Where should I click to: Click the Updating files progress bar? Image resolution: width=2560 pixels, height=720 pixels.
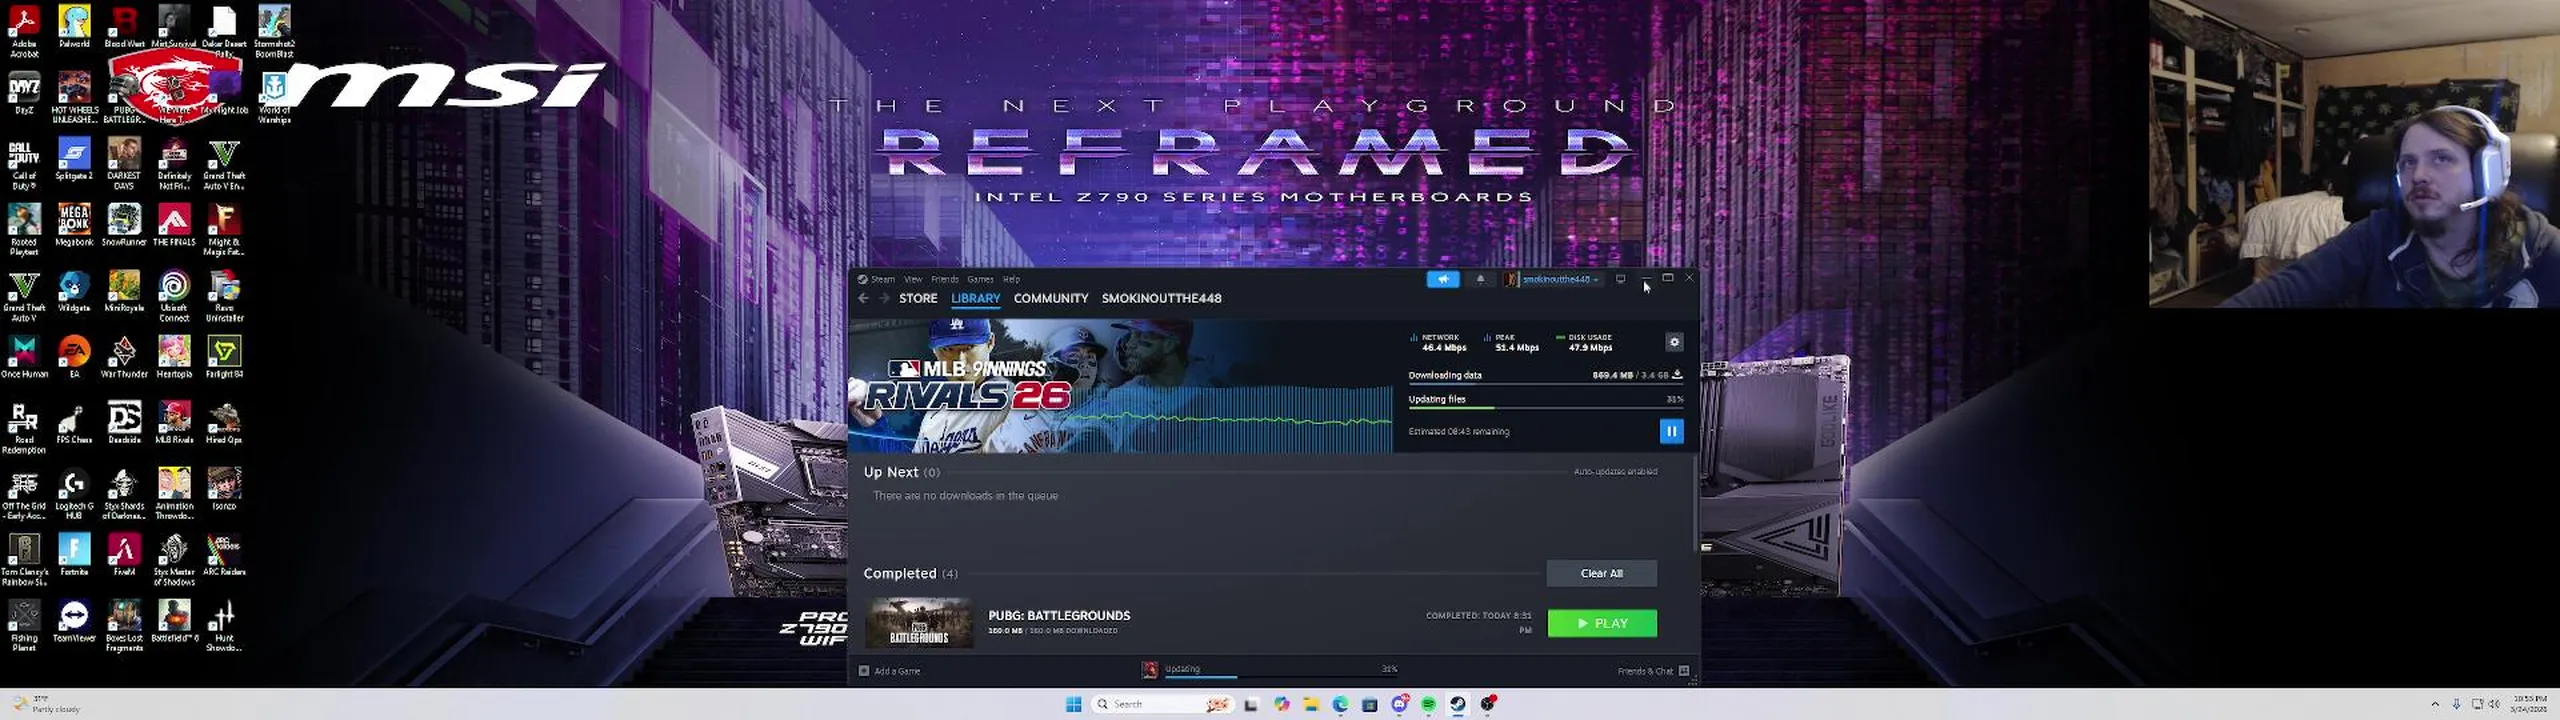[1545, 408]
